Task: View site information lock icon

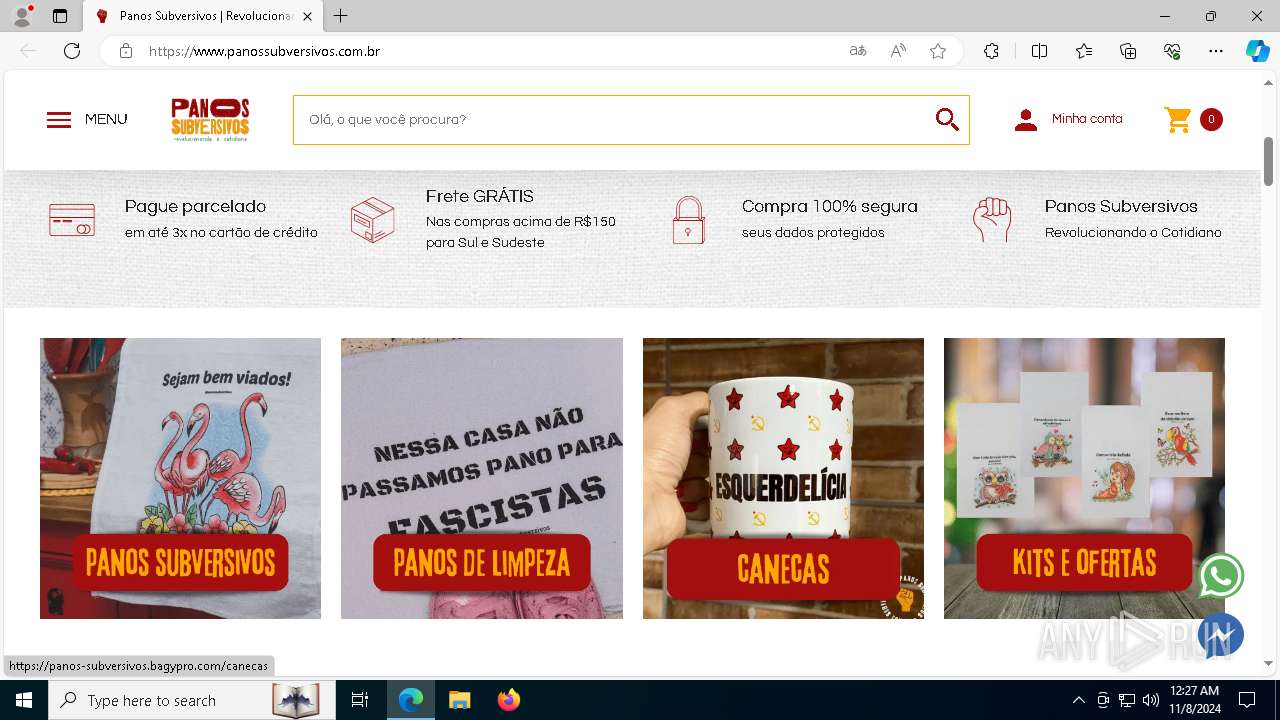Action: (x=126, y=51)
